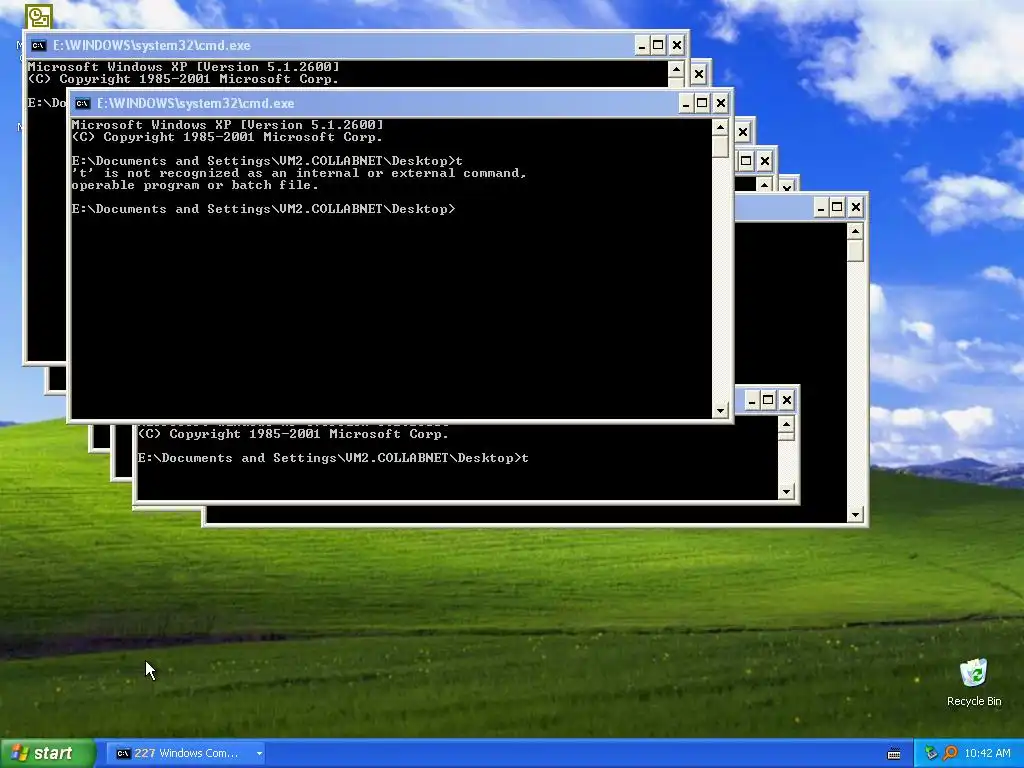Open system menu icon of the back cmd.exe window
1024x768 pixels.
[39, 45]
